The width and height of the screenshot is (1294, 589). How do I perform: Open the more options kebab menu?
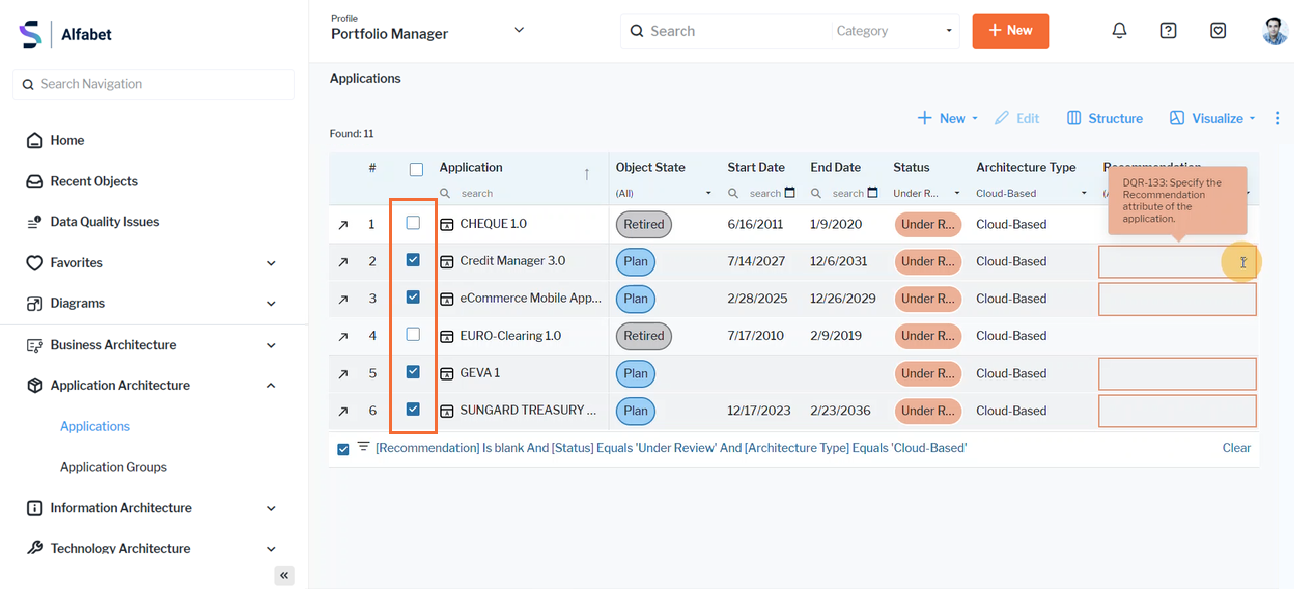pyautogui.click(x=1277, y=118)
